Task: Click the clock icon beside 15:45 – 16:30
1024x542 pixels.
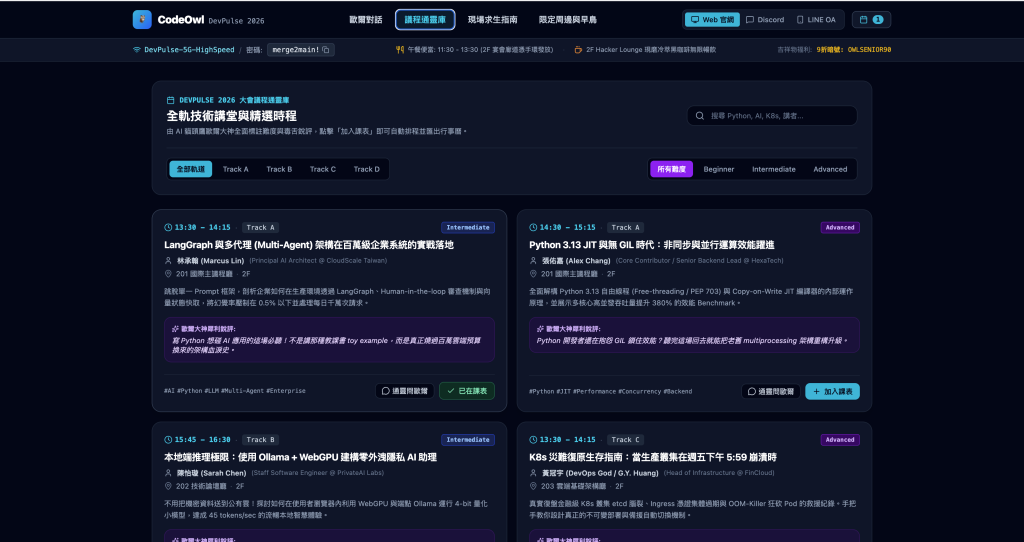Action: (168, 439)
